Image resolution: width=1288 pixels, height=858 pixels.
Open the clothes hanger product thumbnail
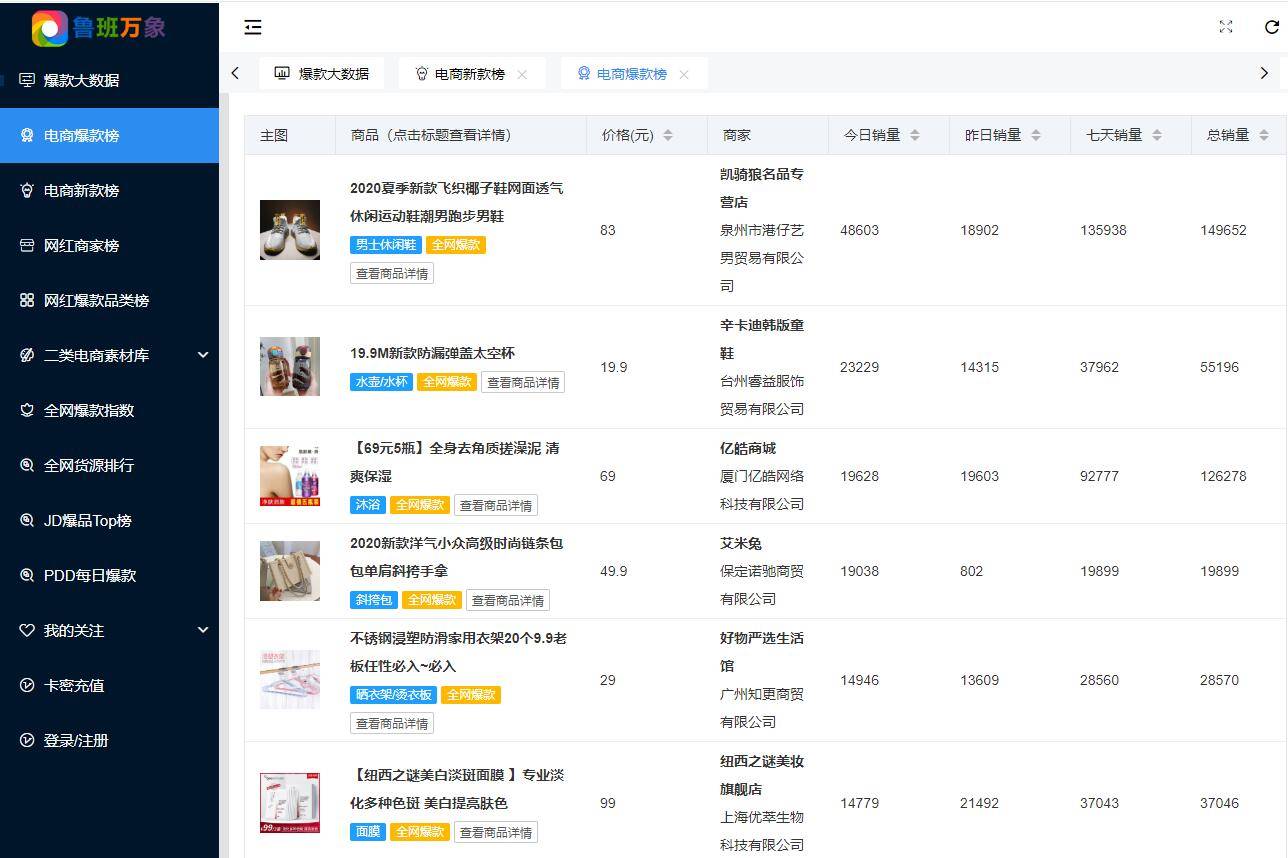pyautogui.click(x=290, y=680)
